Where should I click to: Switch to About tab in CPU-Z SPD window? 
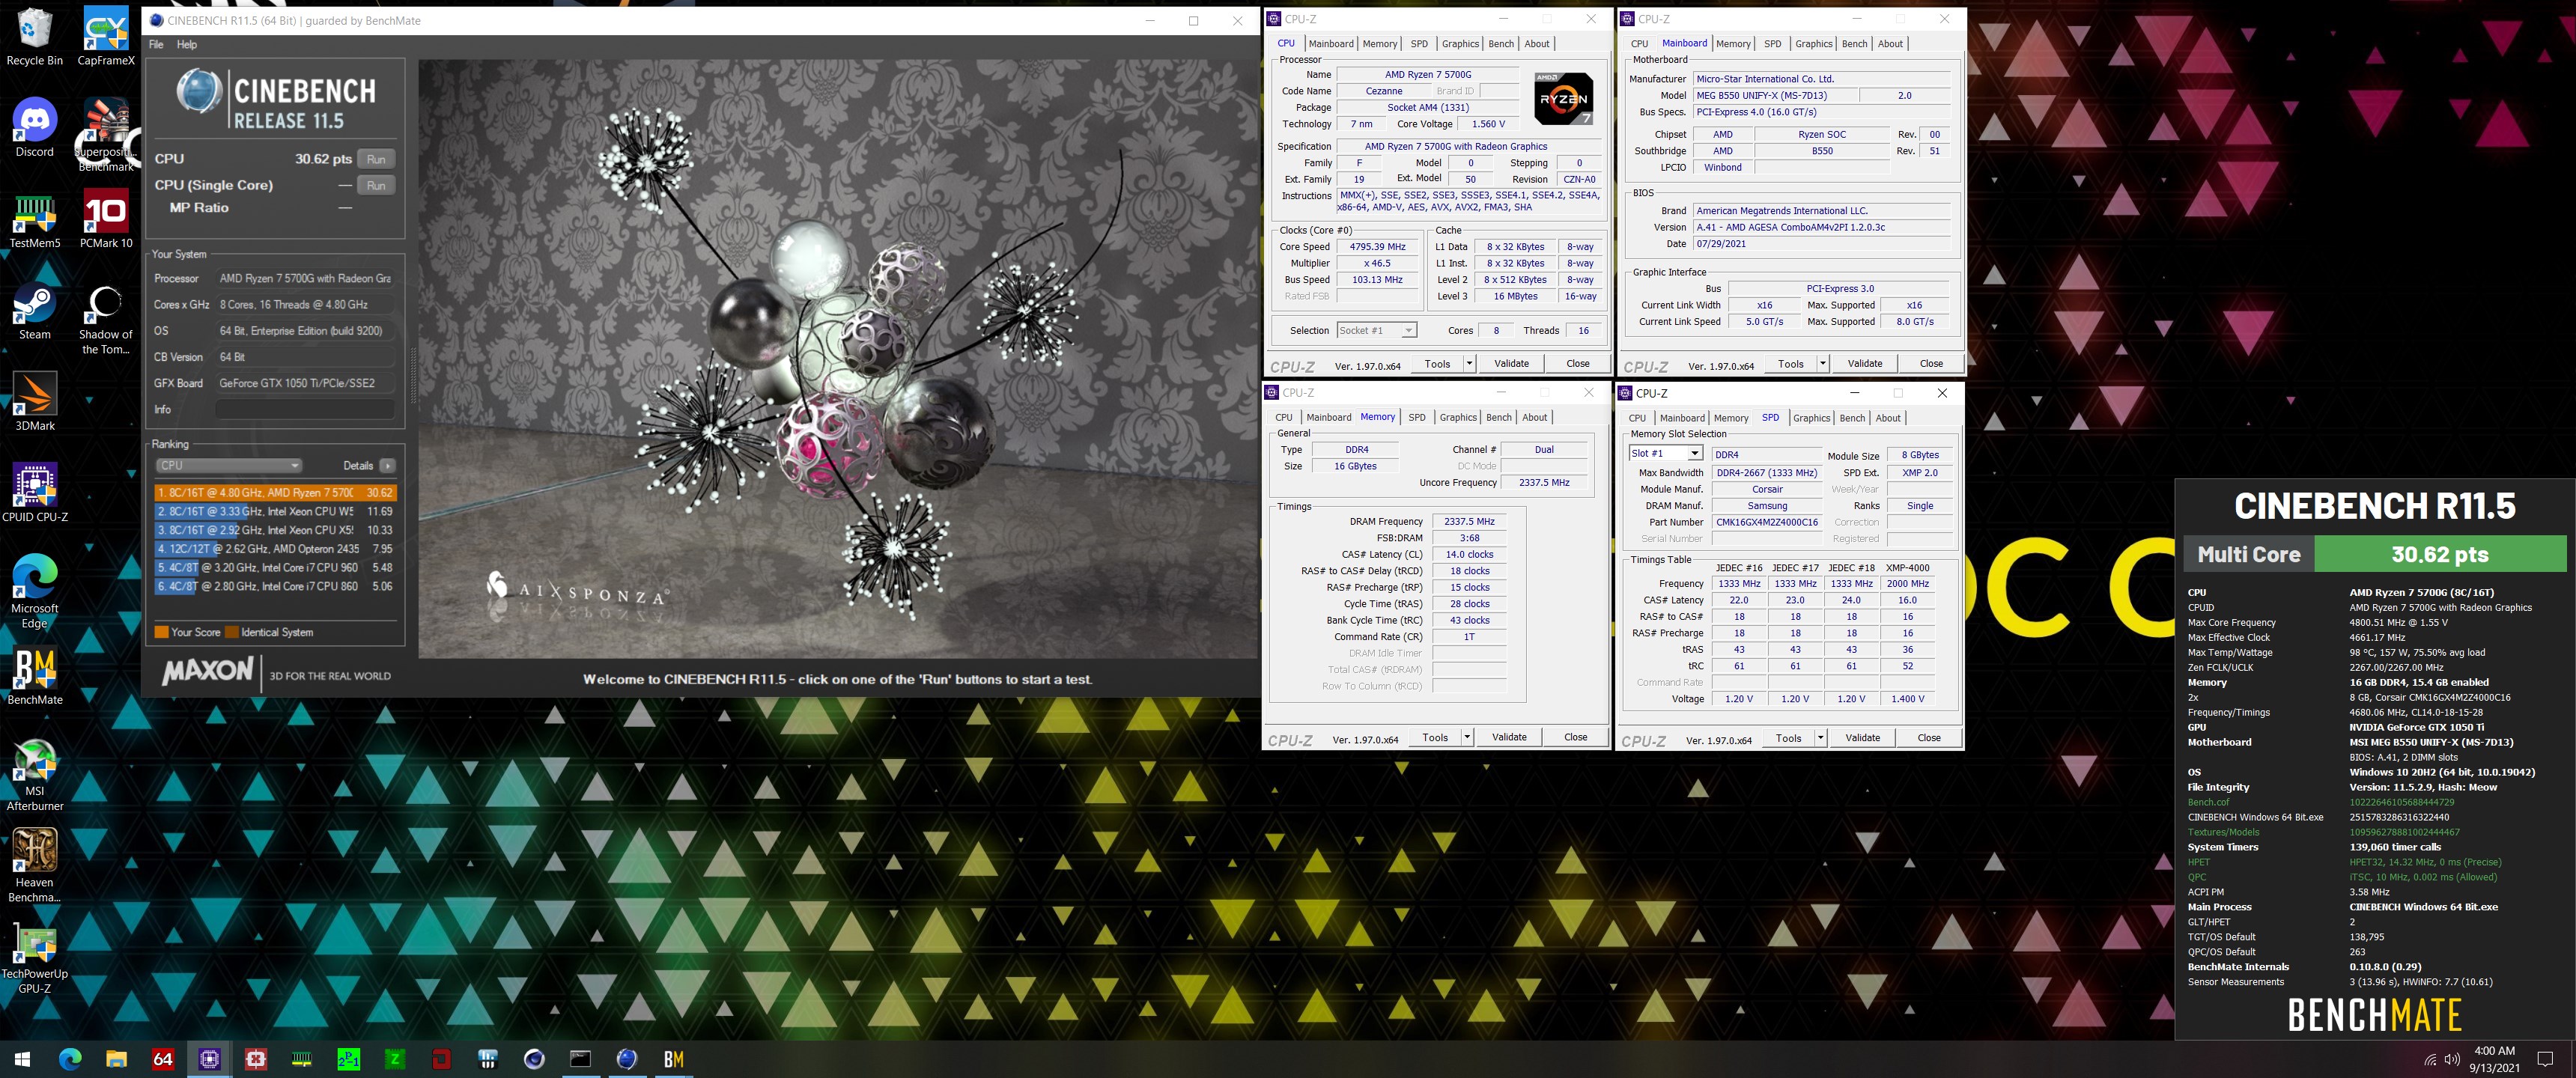(x=1888, y=418)
